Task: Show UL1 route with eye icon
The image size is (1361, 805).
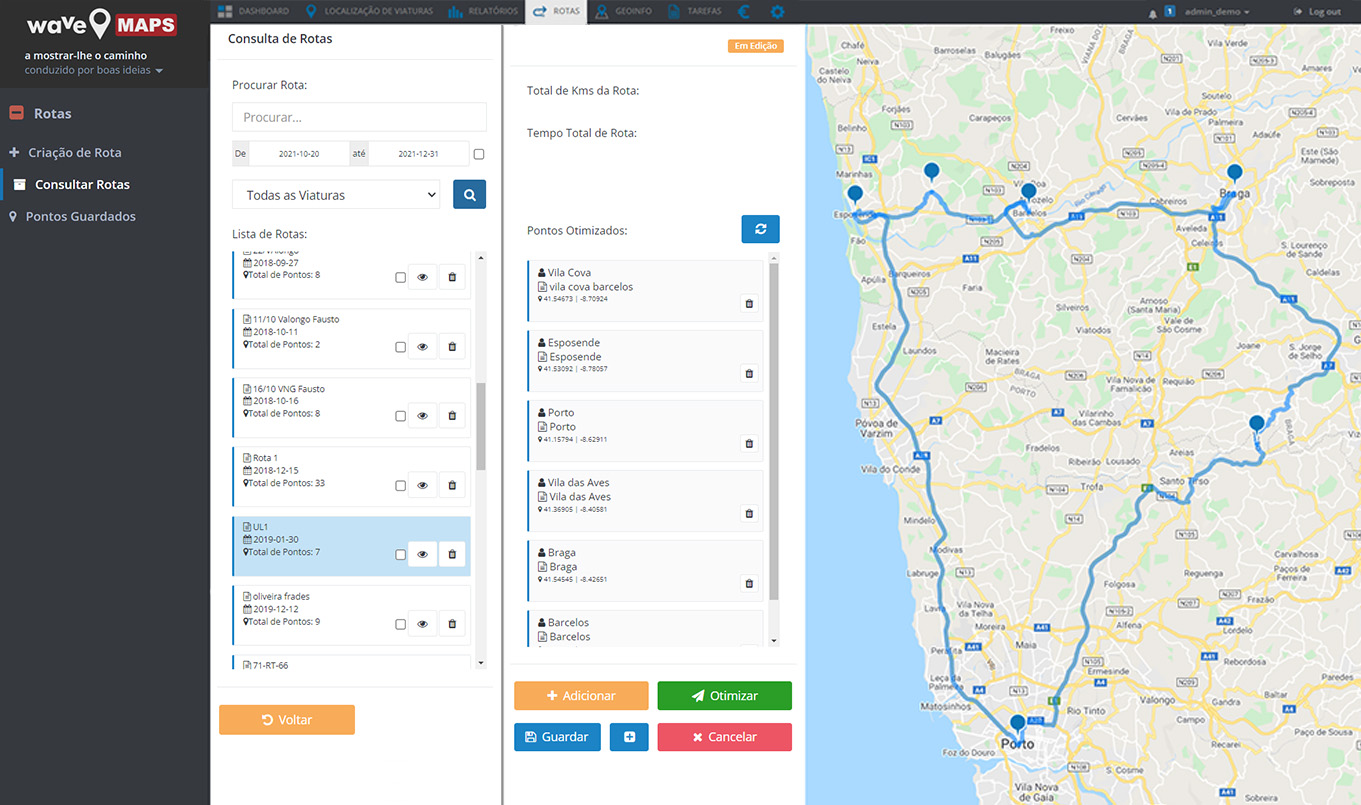Action: tap(422, 554)
